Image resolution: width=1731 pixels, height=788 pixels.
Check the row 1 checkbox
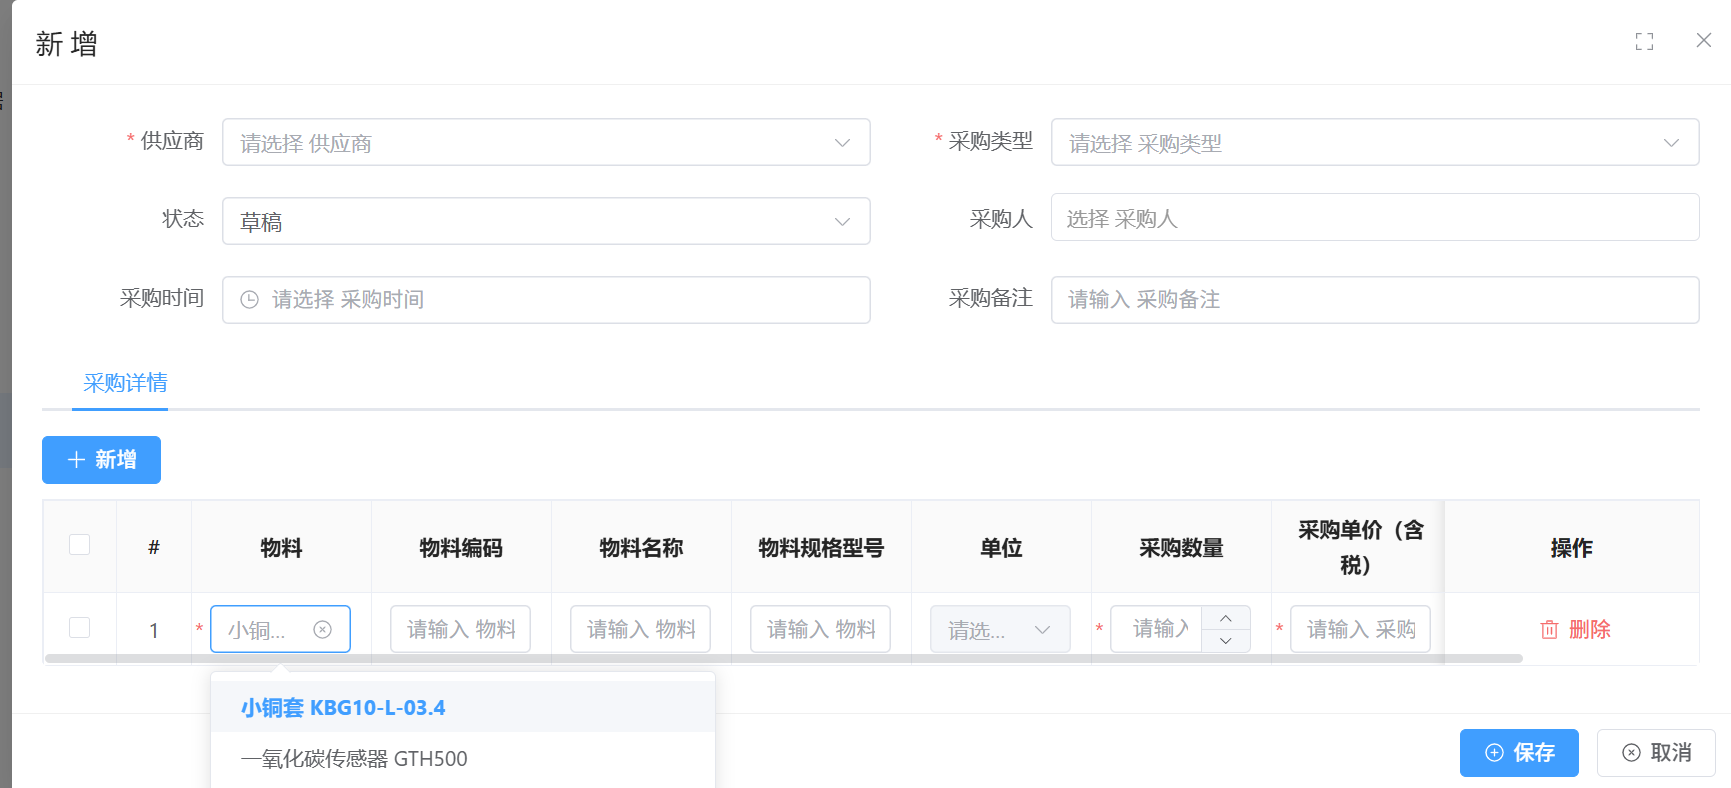(x=79, y=628)
